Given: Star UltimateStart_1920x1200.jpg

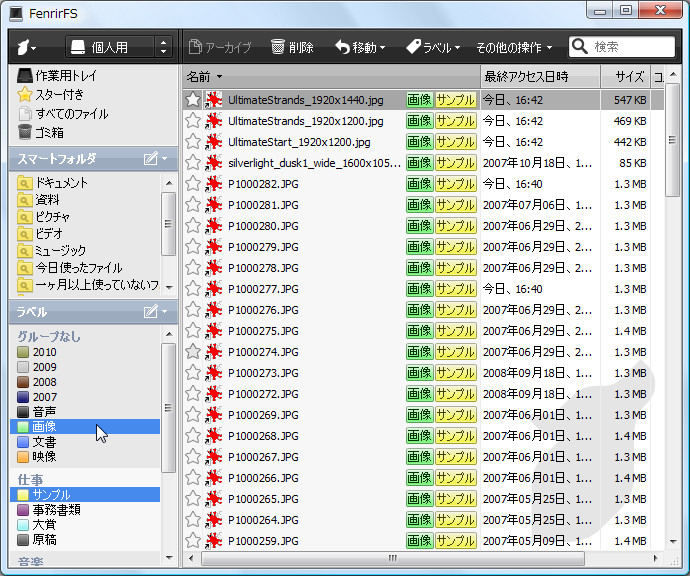Looking at the screenshot, I should pos(193,142).
